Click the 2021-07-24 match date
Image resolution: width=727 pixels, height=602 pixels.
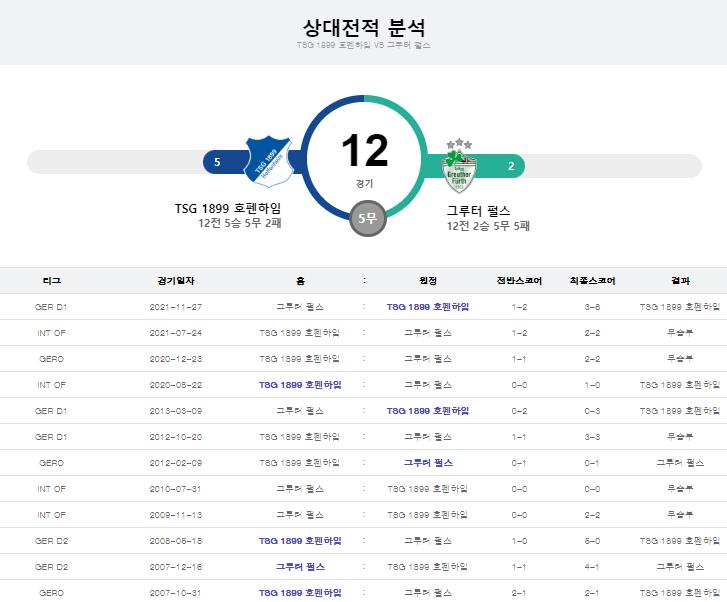pyautogui.click(x=176, y=333)
